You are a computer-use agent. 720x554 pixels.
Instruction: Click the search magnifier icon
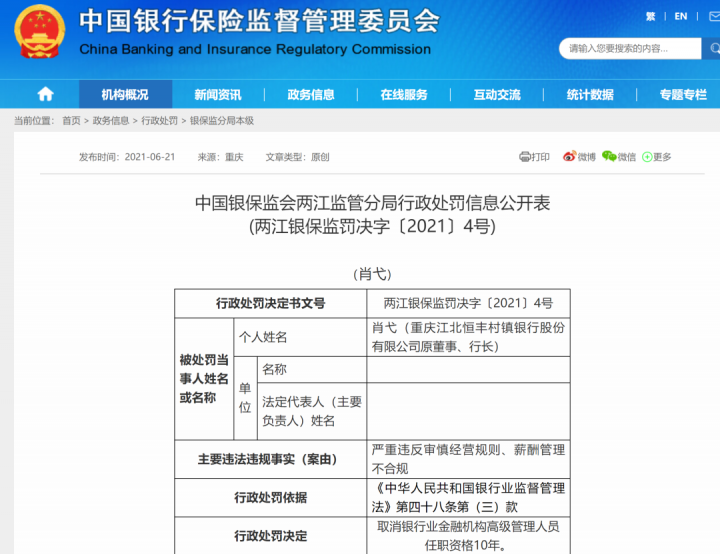pyautogui.click(x=714, y=48)
